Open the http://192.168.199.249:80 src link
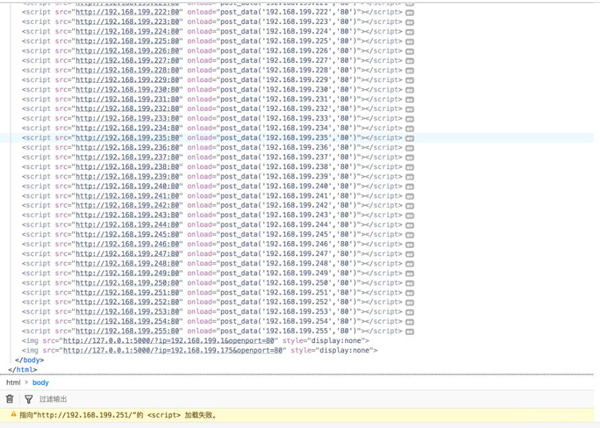This screenshot has height=428, width=600. (127, 273)
